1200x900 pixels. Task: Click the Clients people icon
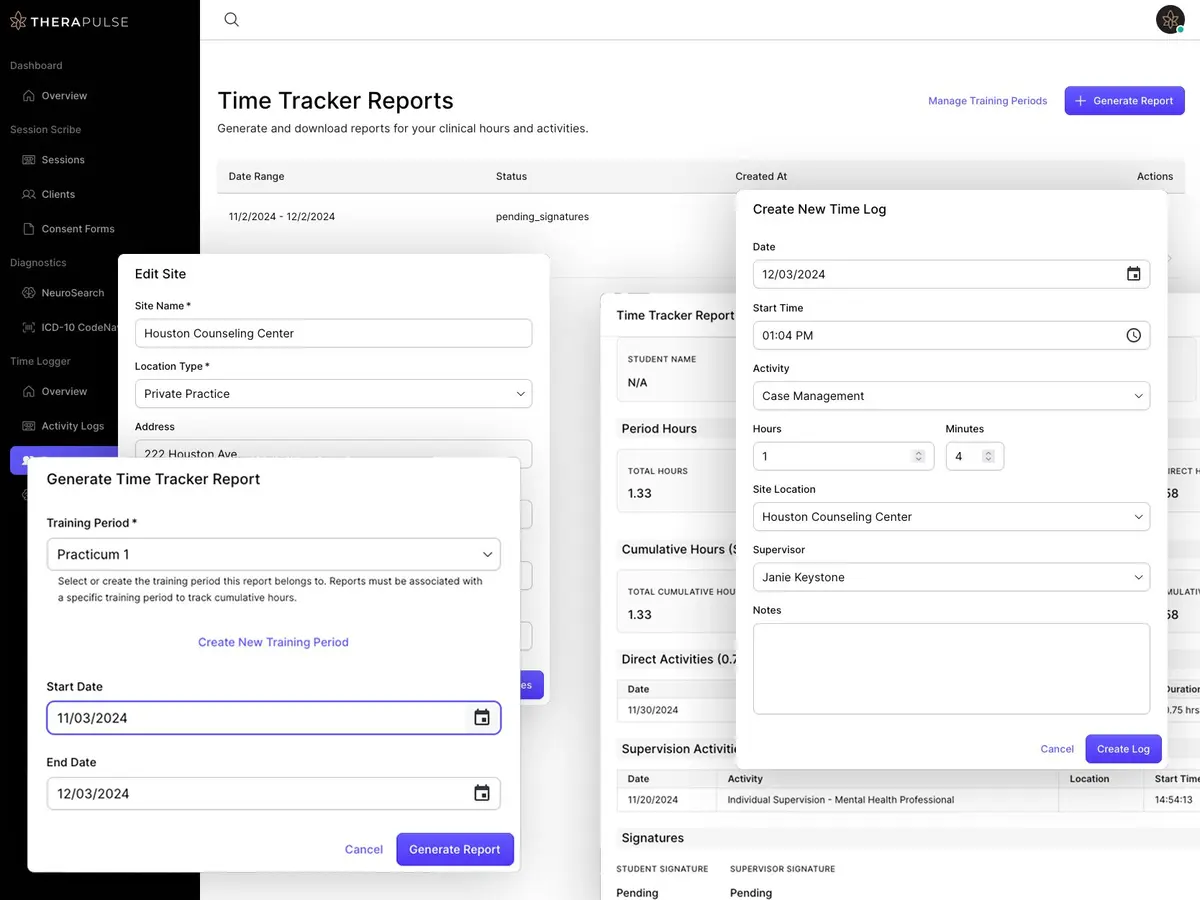pos(29,194)
